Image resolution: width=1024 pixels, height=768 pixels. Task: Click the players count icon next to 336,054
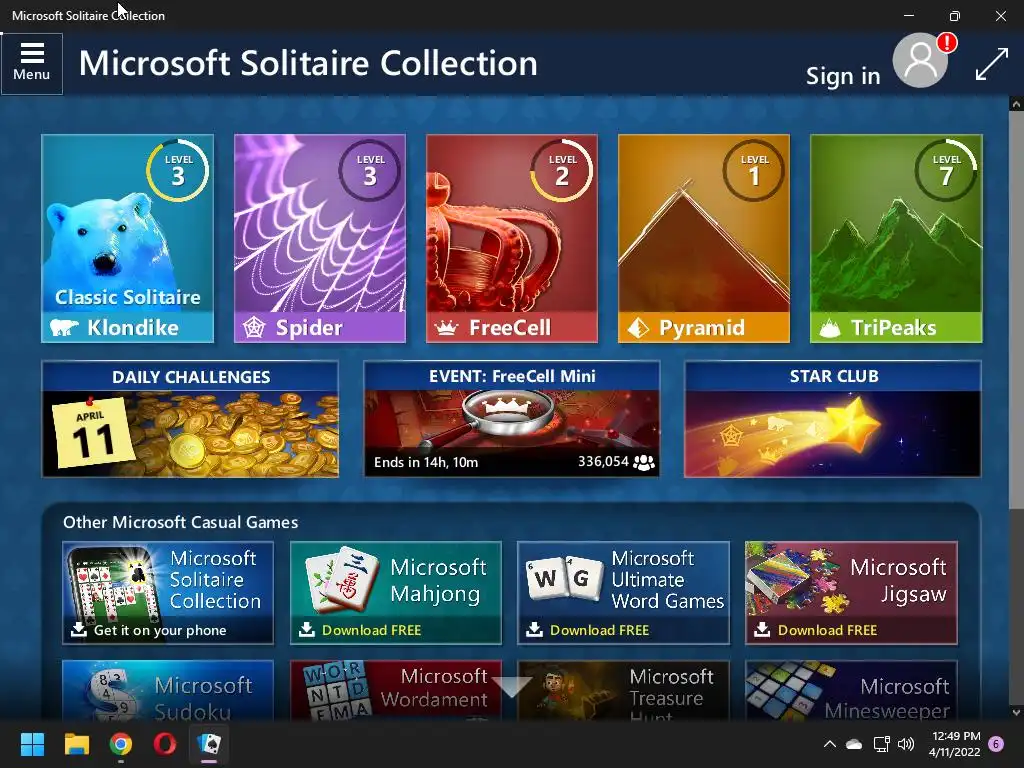644,462
